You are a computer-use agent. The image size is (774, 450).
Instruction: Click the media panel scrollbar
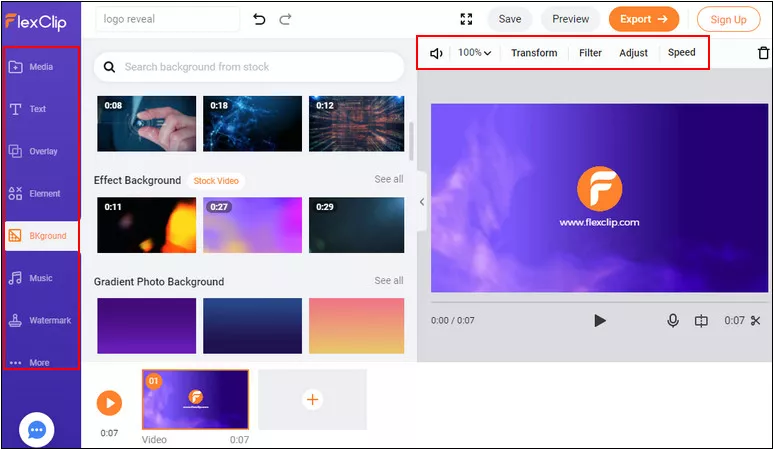tap(411, 141)
